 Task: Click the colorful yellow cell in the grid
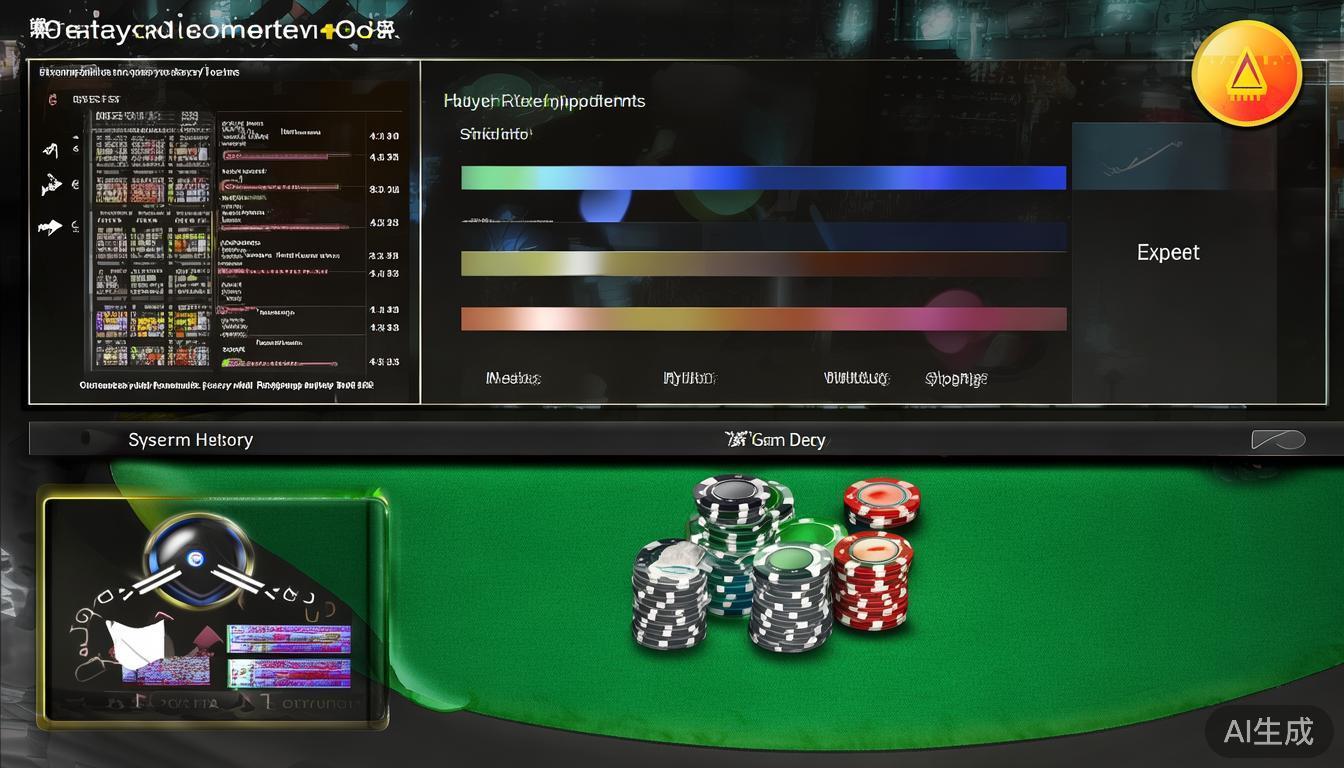point(149,324)
